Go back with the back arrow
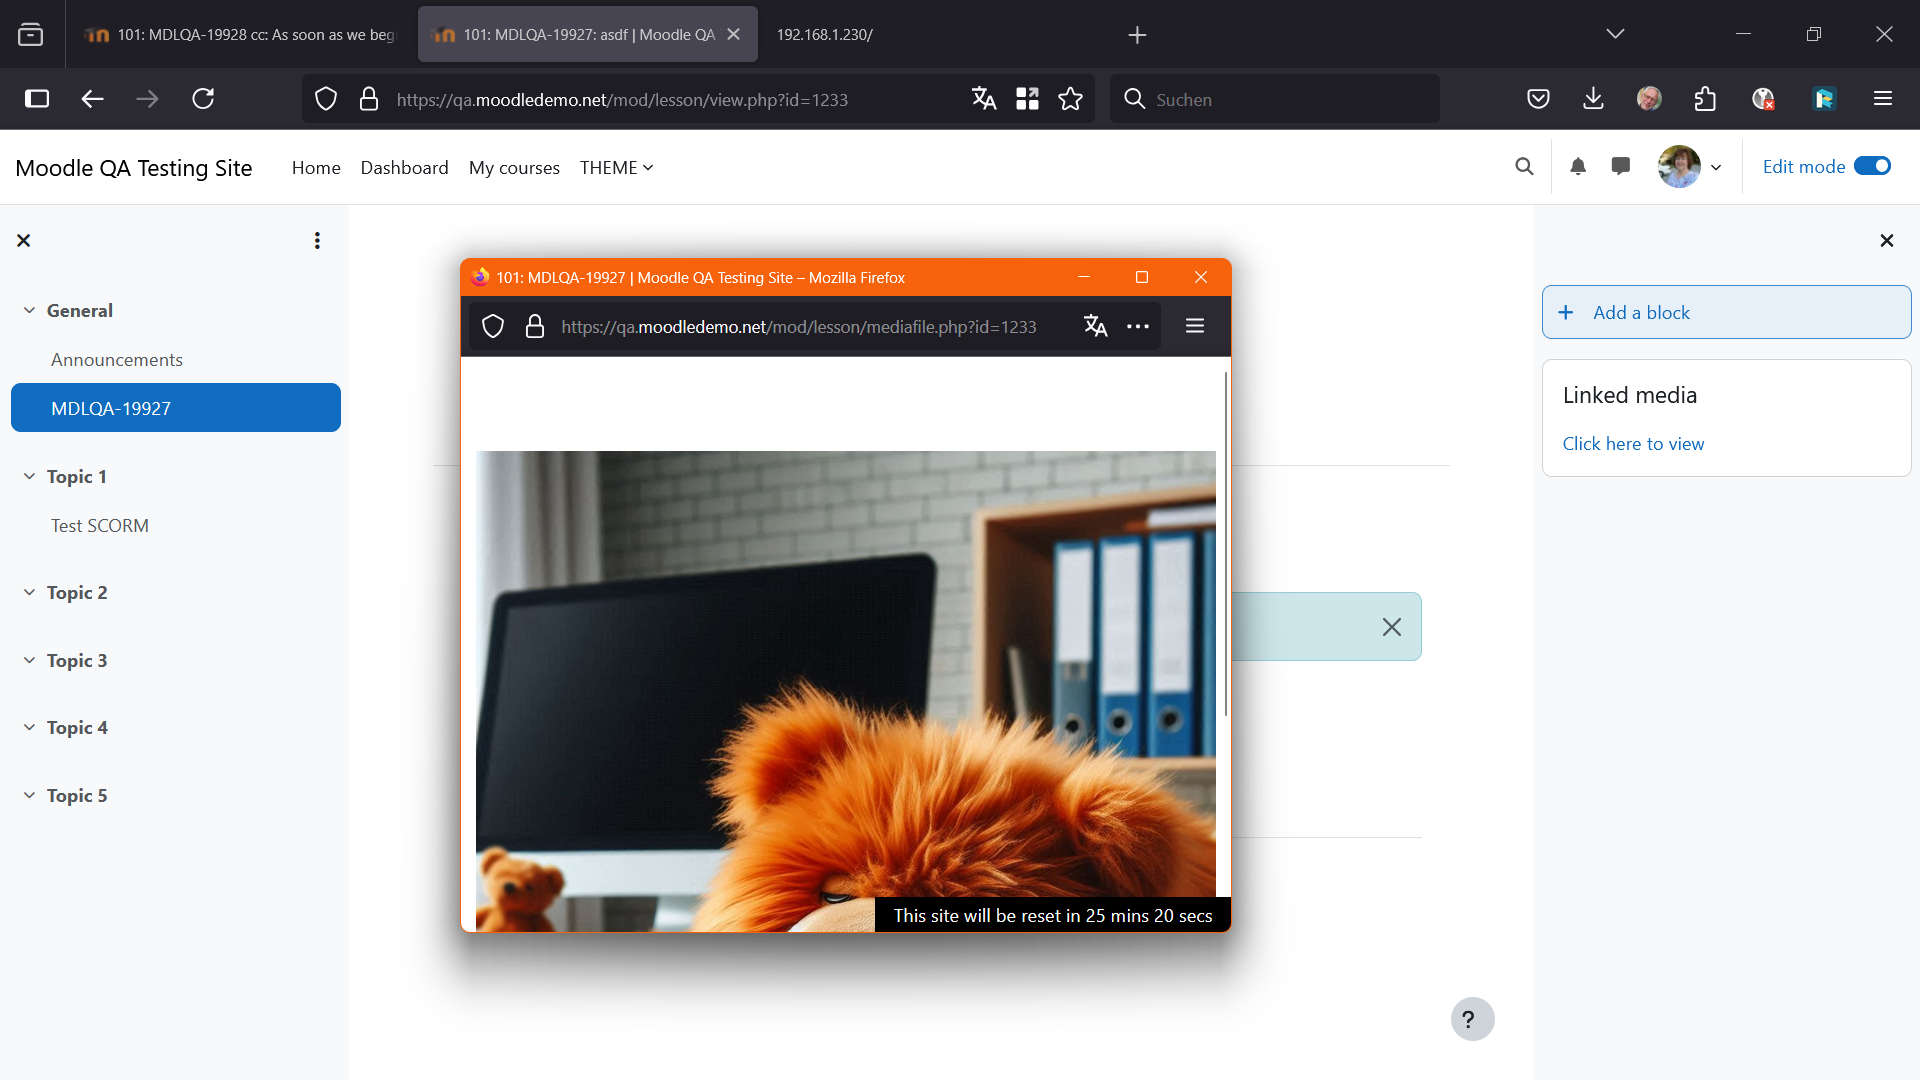 92,99
